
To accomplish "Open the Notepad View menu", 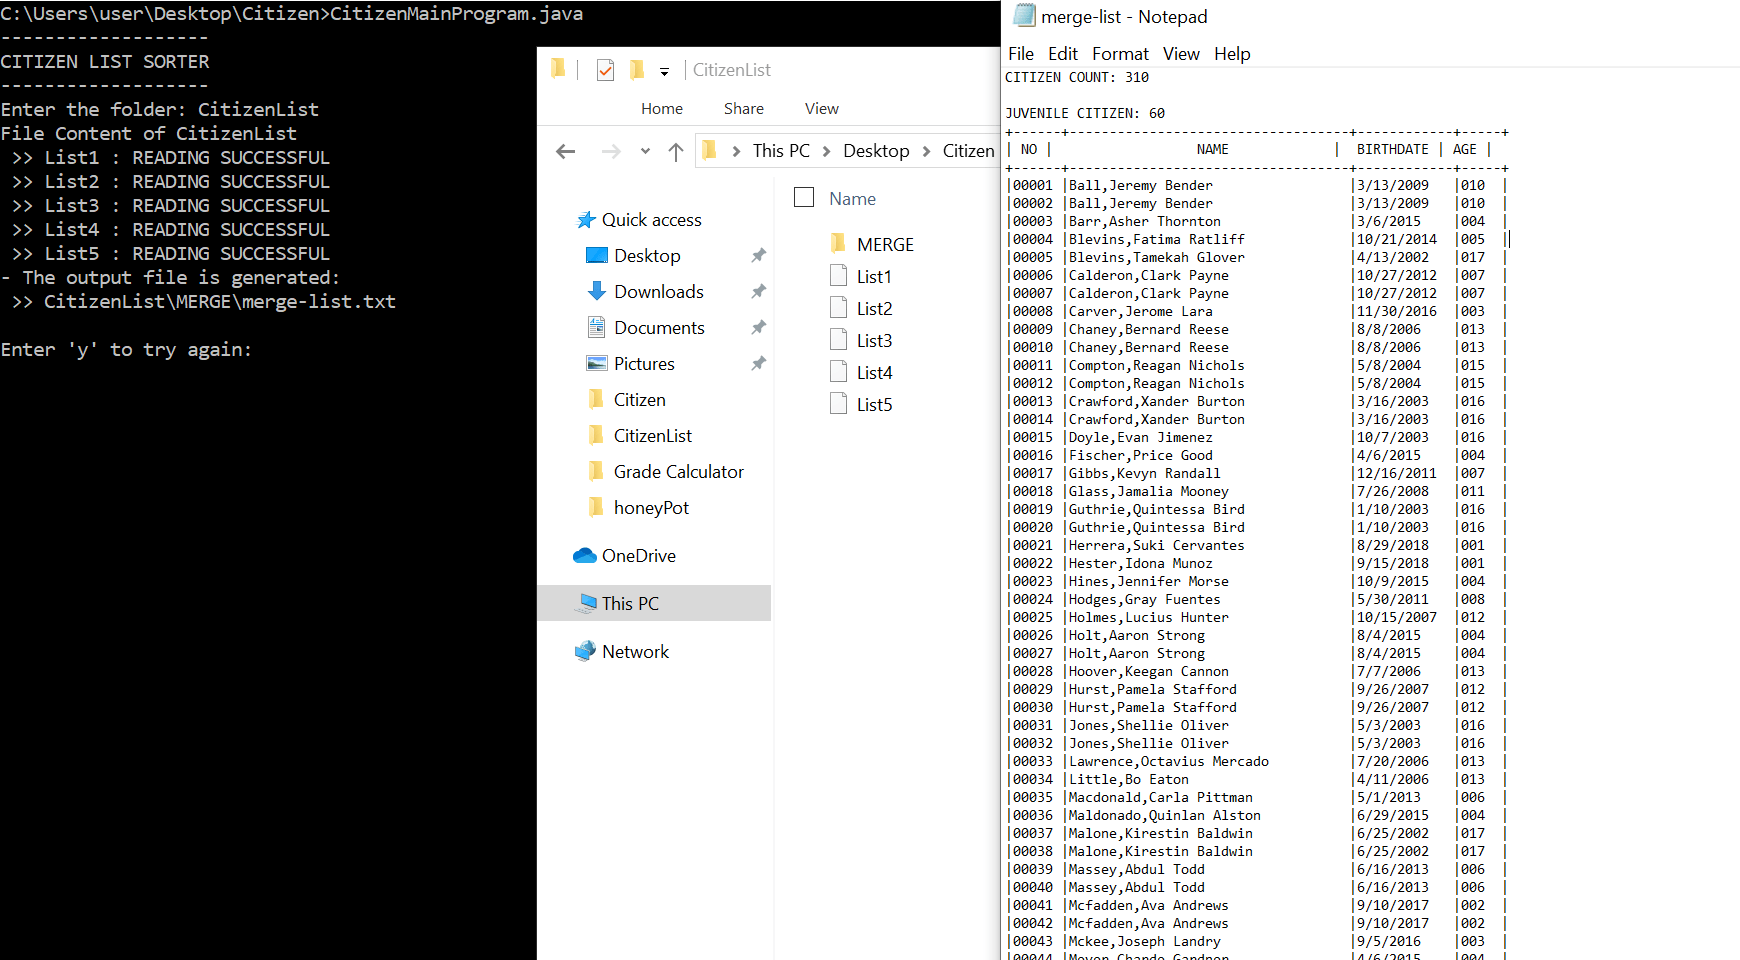I will [x=1181, y=54].
